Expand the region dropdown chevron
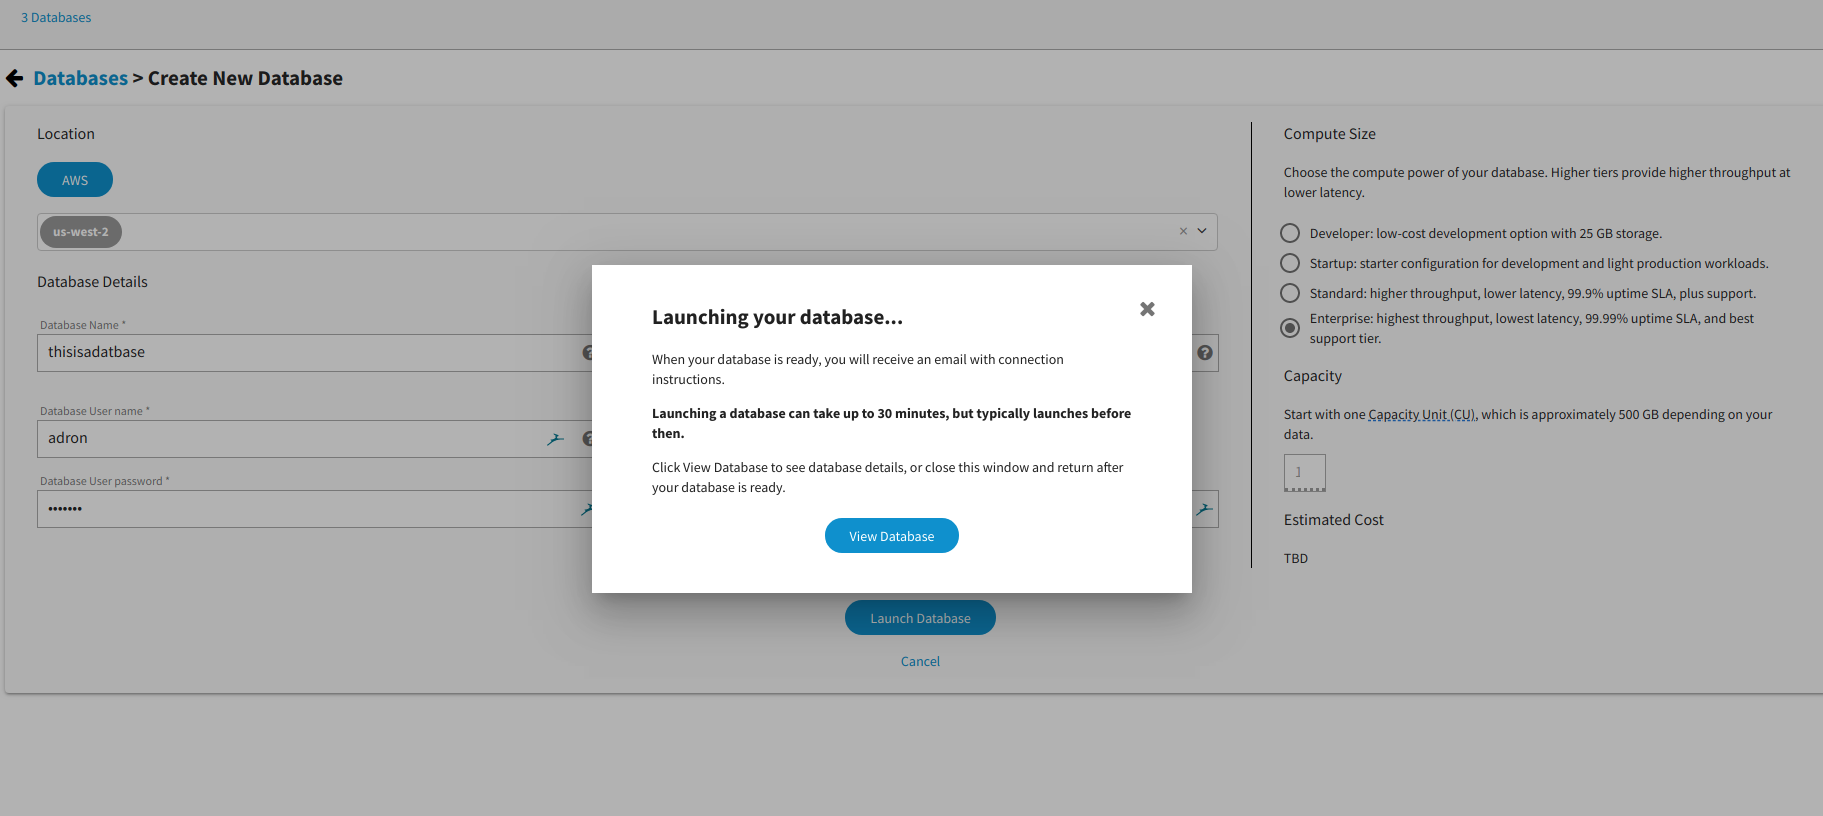Screen dimensions: 1823x816 coord(1202,231)
